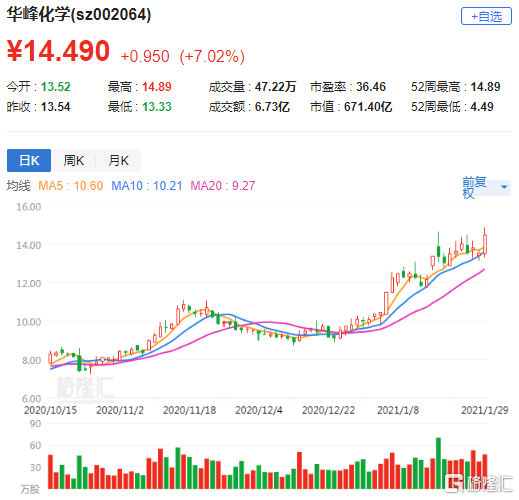Image resolution: width=519 pixels, height=500 pixels.
Task: Click the faded 格隆汇 watermark in chart
Action: click(85, 388)
